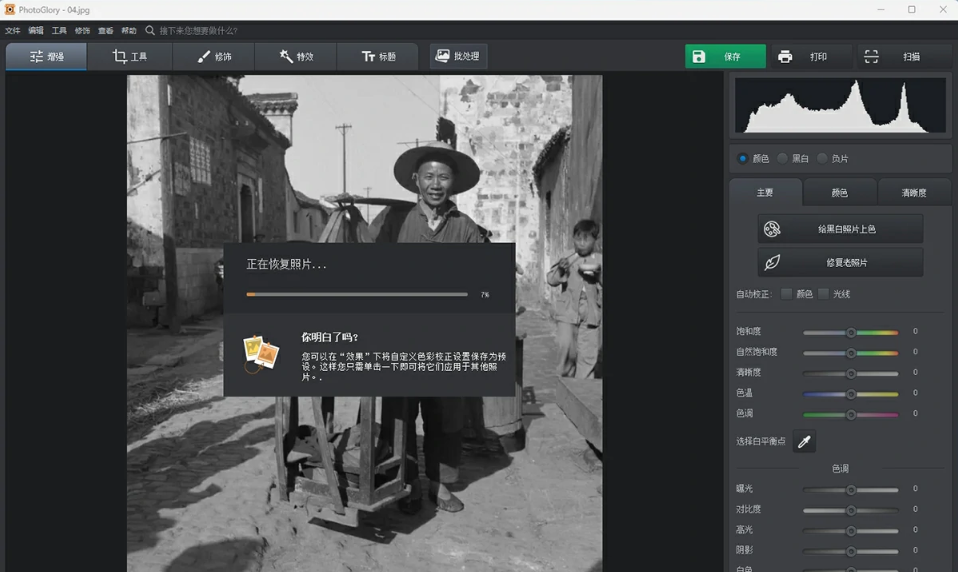This screenshot has width=958, height=572.
Task: Open the 标题 text caption tab
Action: point(378,56)
